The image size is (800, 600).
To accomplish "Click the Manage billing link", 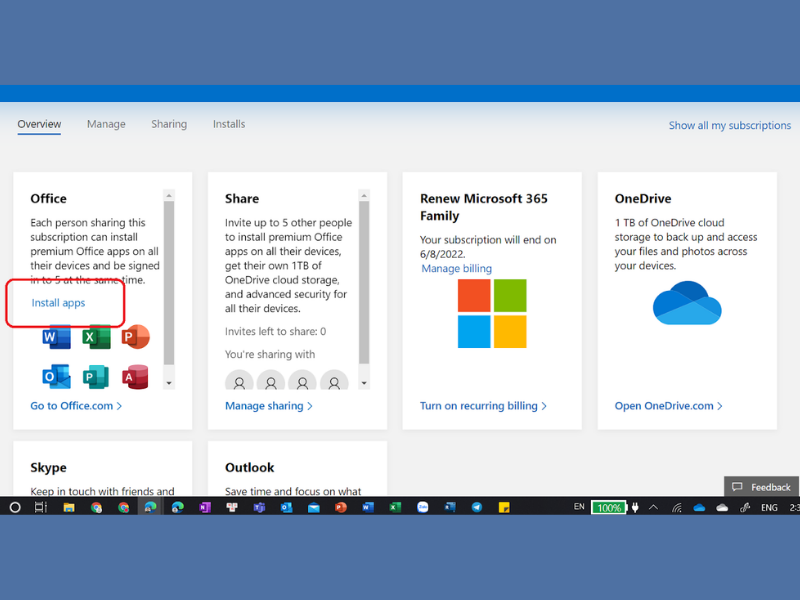I will [x=457, y=268].
